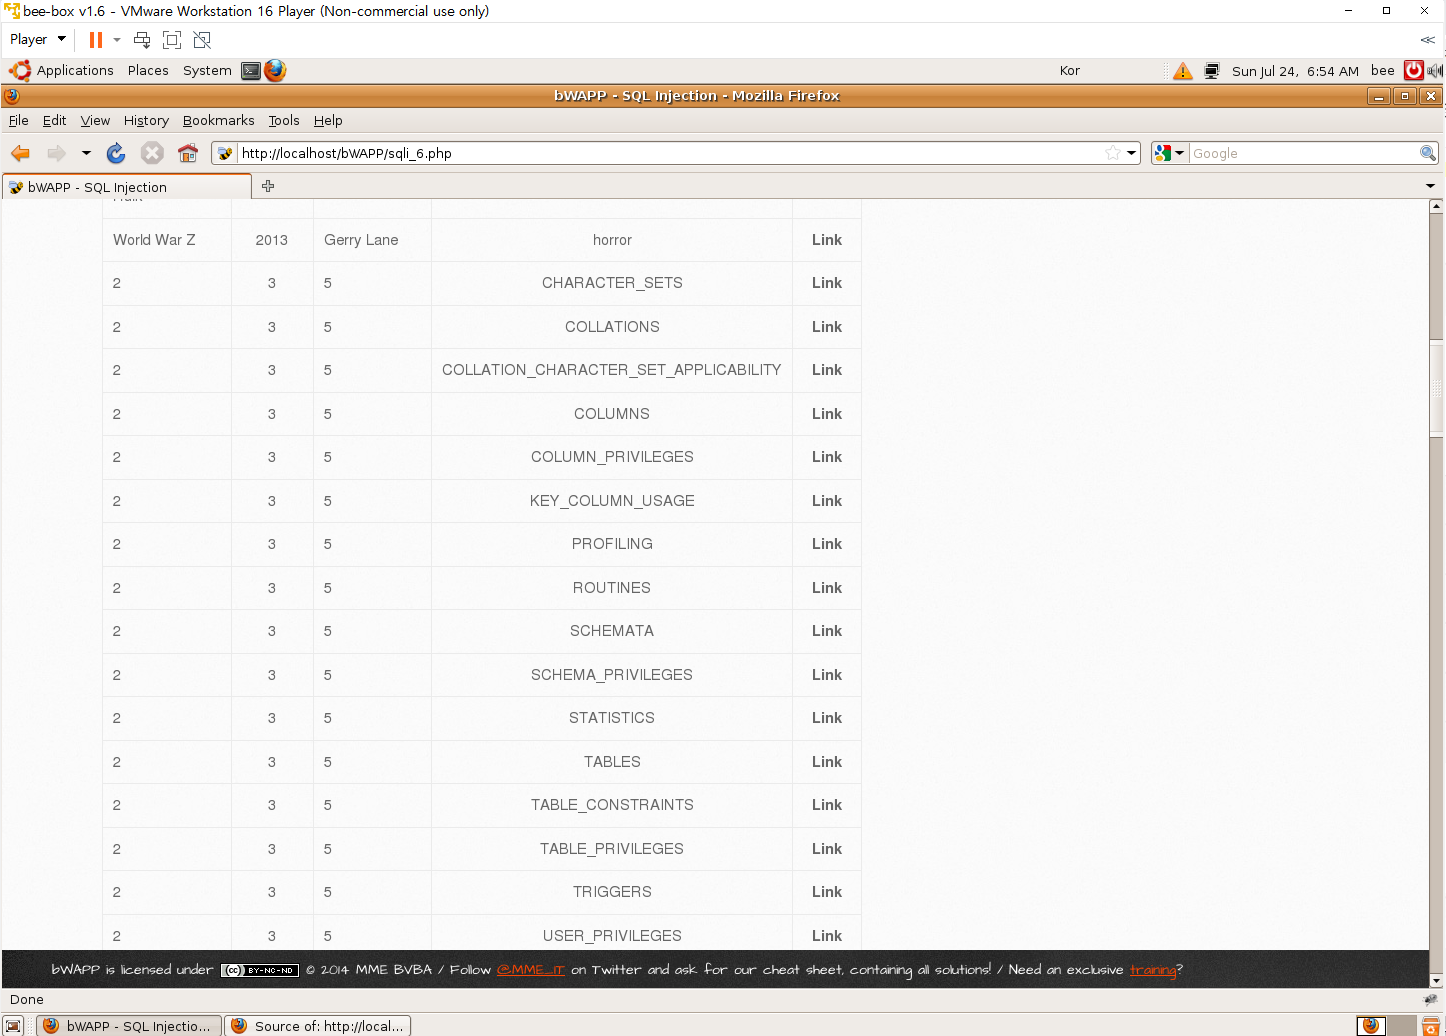Screen dimensions: 1446x1036
Task: Open the Bookmarks menu
Action: pyautogui.click(x=218, y=120)
